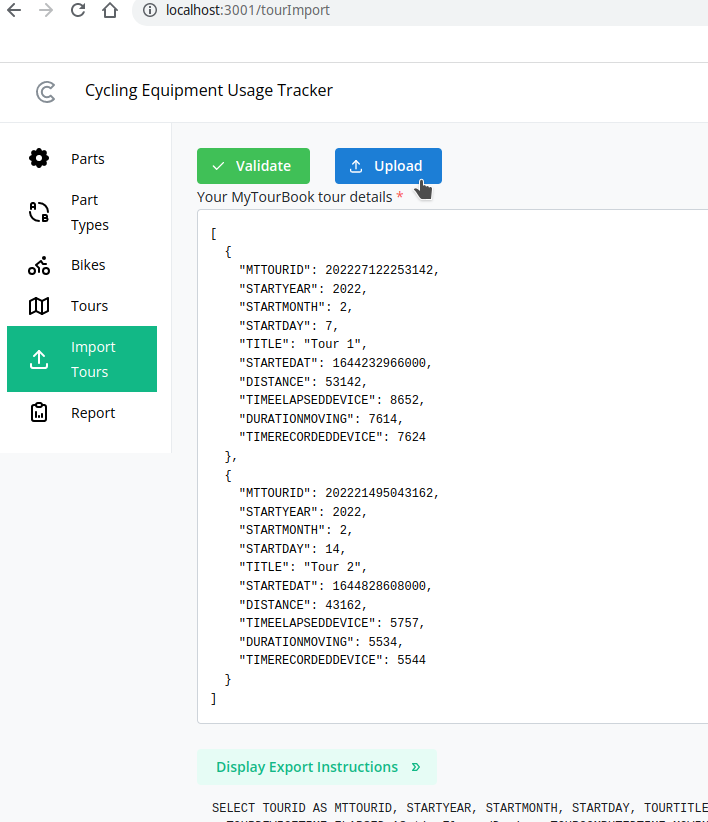Open the Part Types menu item
The image size is (708, 822).
pos(82,212)
